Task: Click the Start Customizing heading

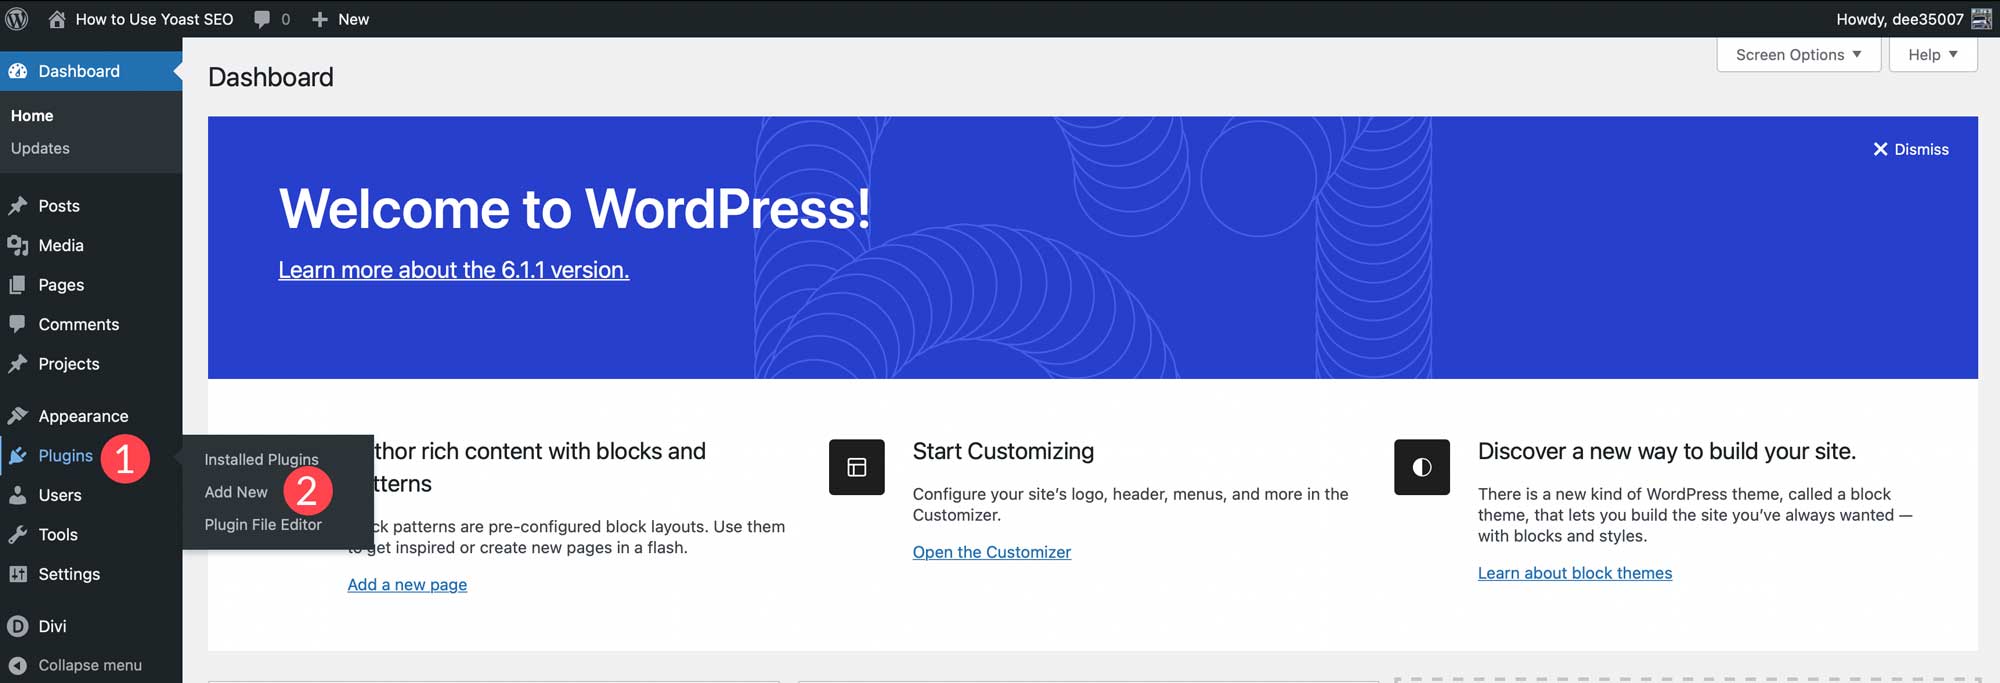Action: click(1003, 451)
